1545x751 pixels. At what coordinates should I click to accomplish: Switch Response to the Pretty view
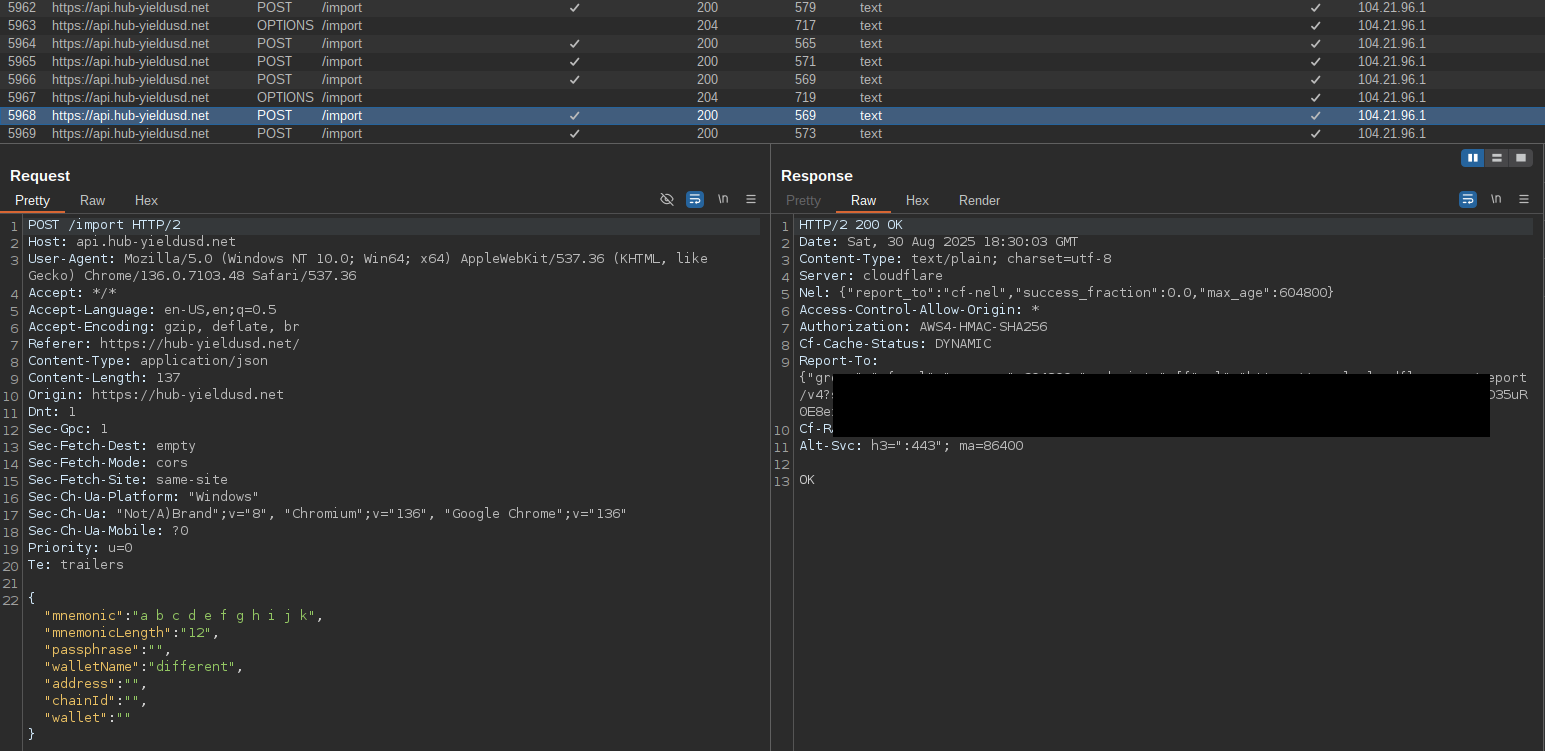click(803, 200)
